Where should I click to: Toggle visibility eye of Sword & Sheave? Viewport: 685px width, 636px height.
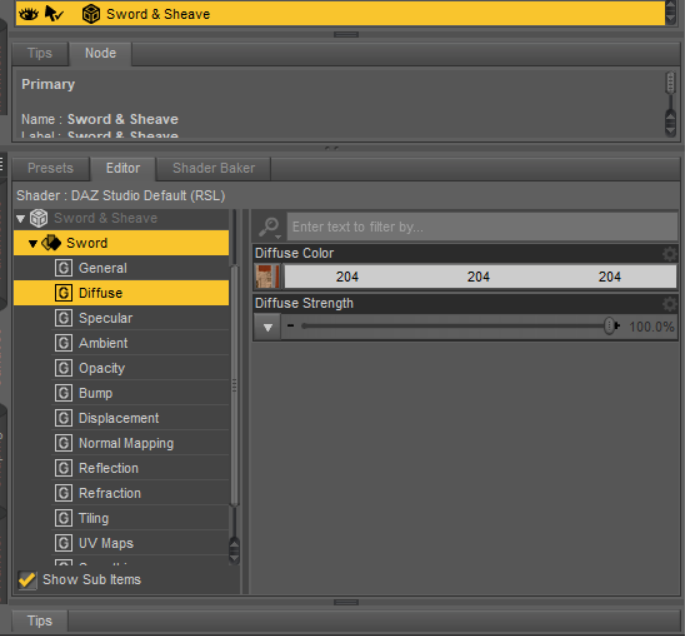[29, 14]
